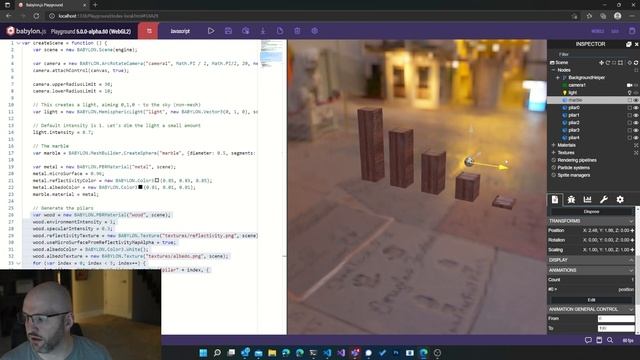Hide the pilar3 mesh with its eye icon
640x360 pixels.
click(636, 130)
